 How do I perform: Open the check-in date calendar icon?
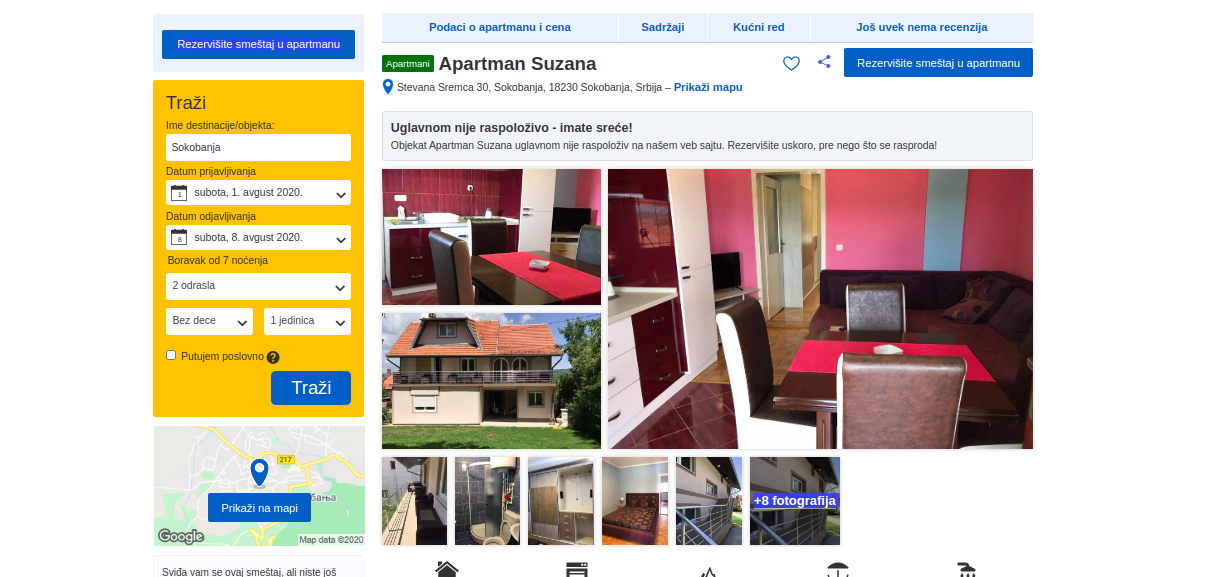[x=179, y=193]
